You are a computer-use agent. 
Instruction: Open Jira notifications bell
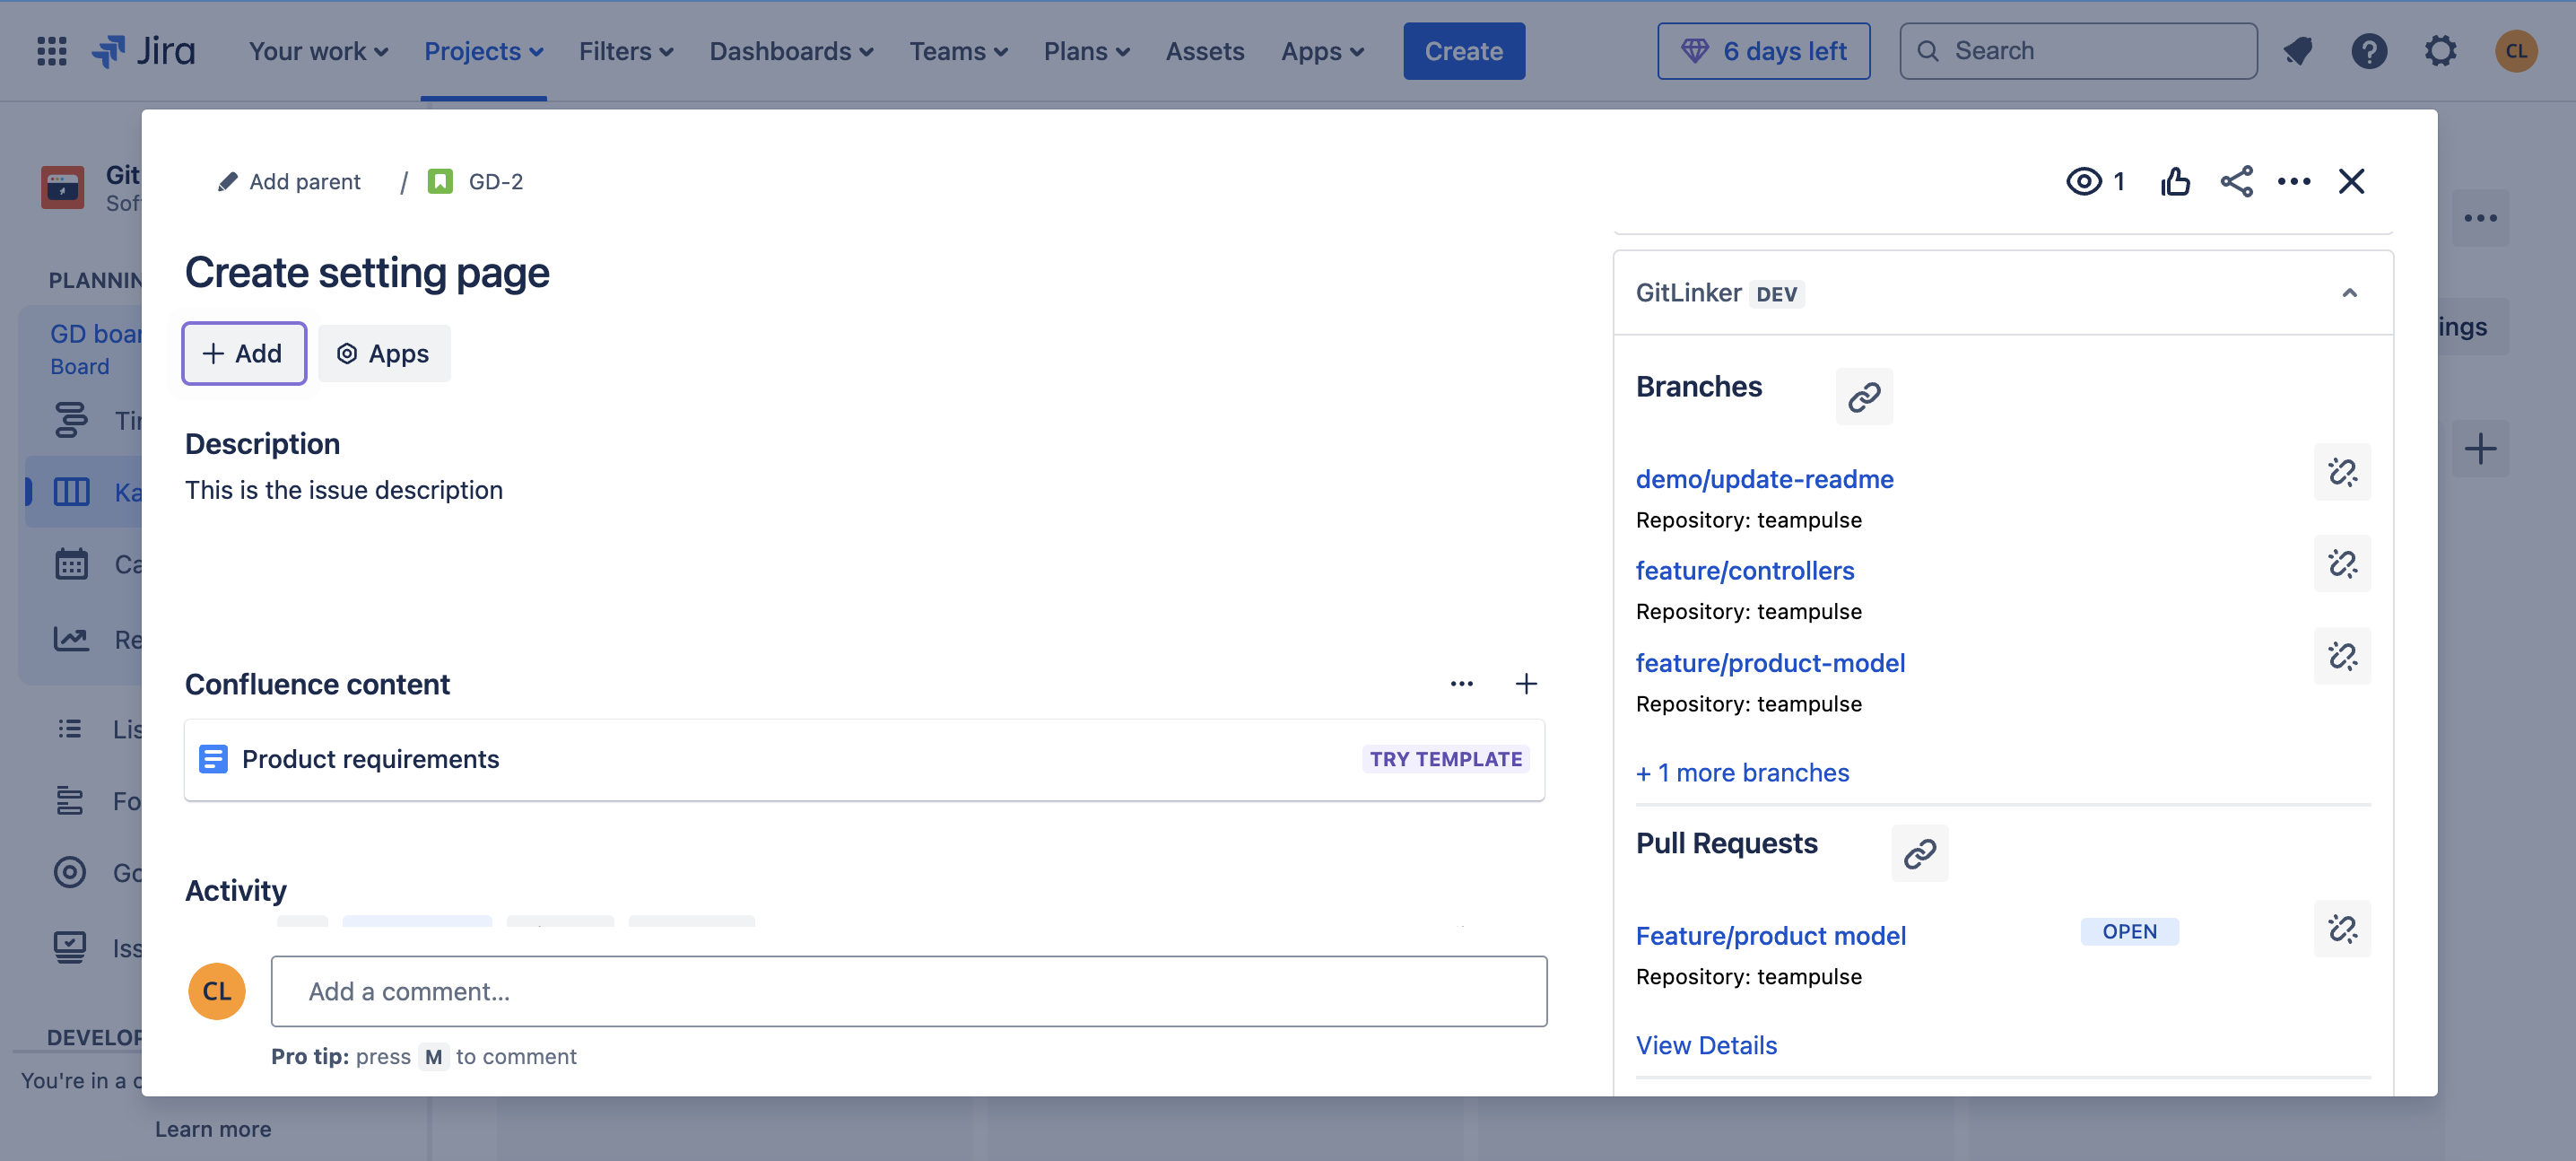pos(2297,51)
